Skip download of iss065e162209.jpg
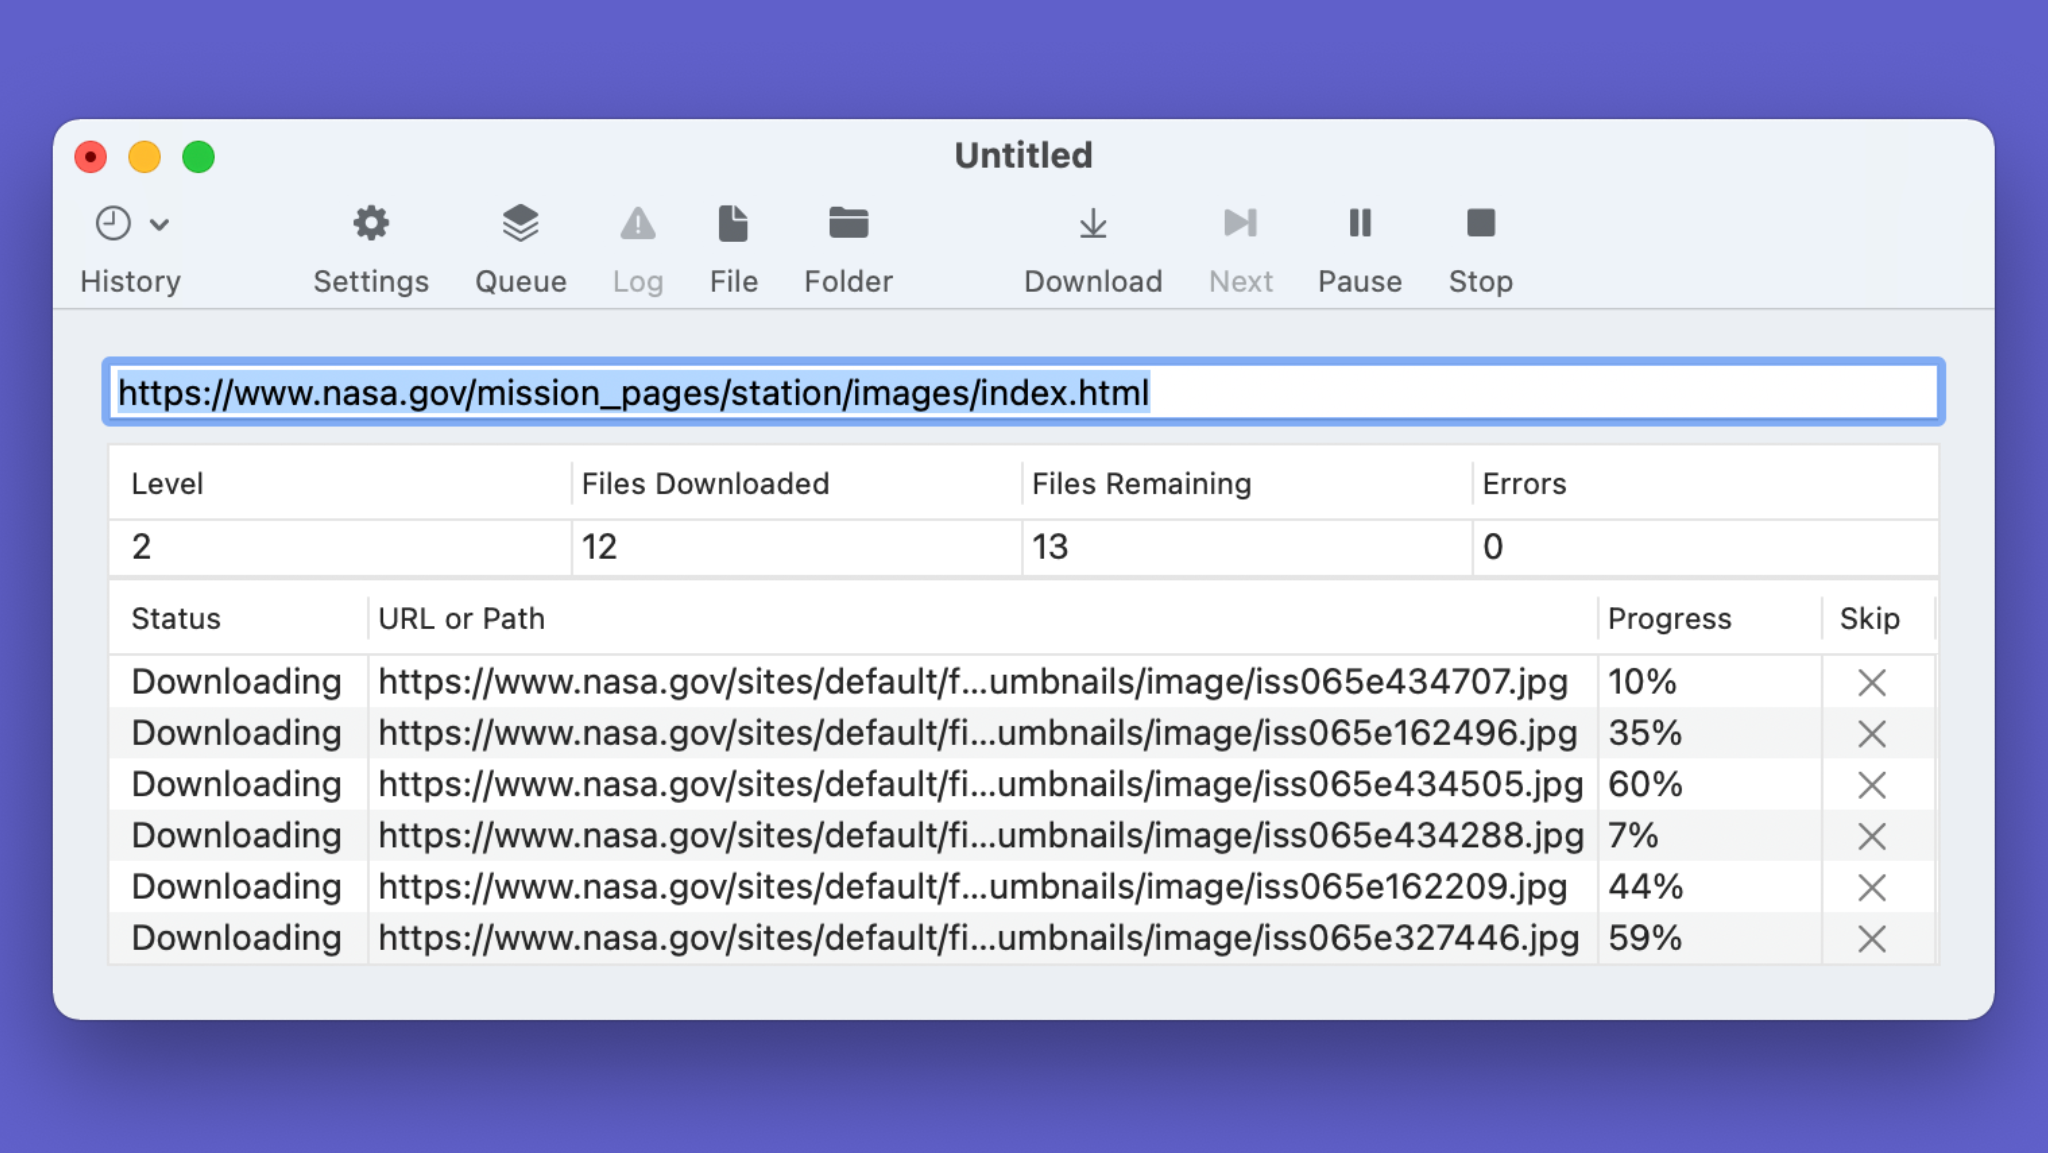The width and height of the screenshot is (2048, 1153). point(1871,887)
